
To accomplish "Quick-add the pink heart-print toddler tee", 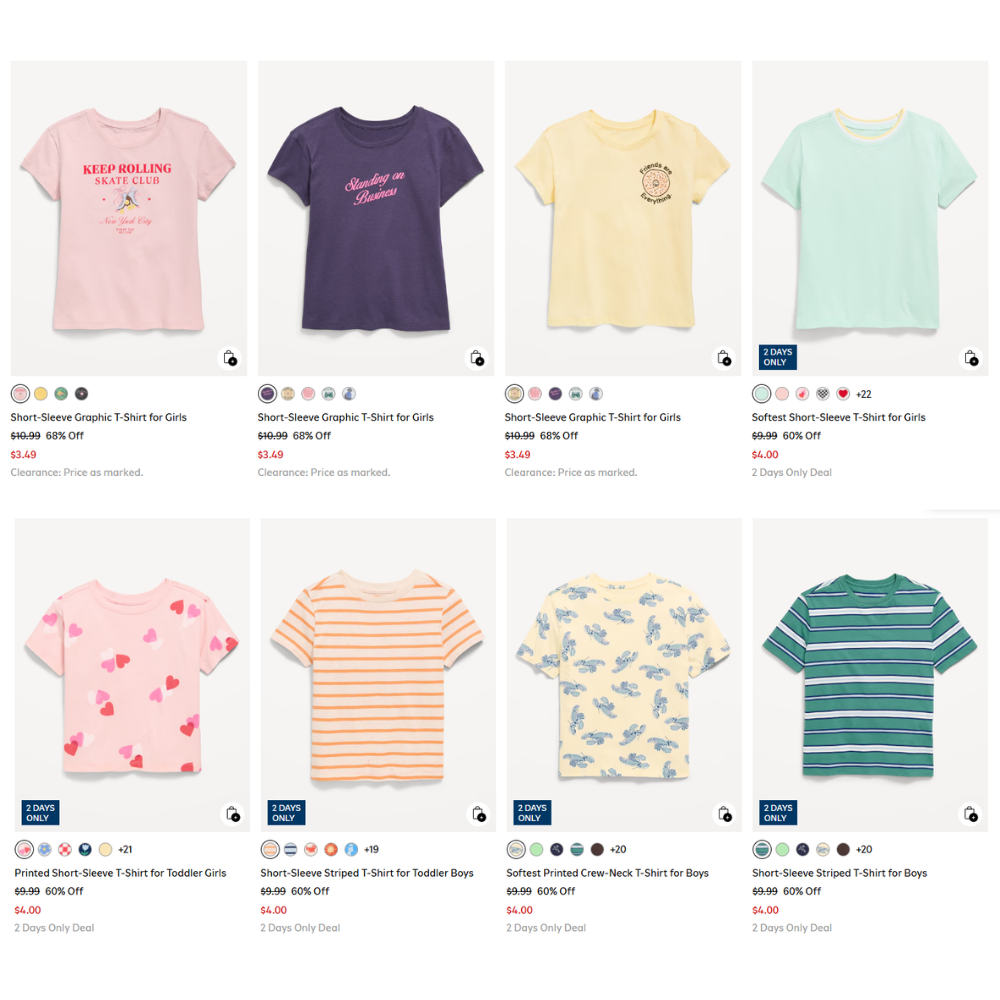I will pyautogui.click(x=232, y=814).
